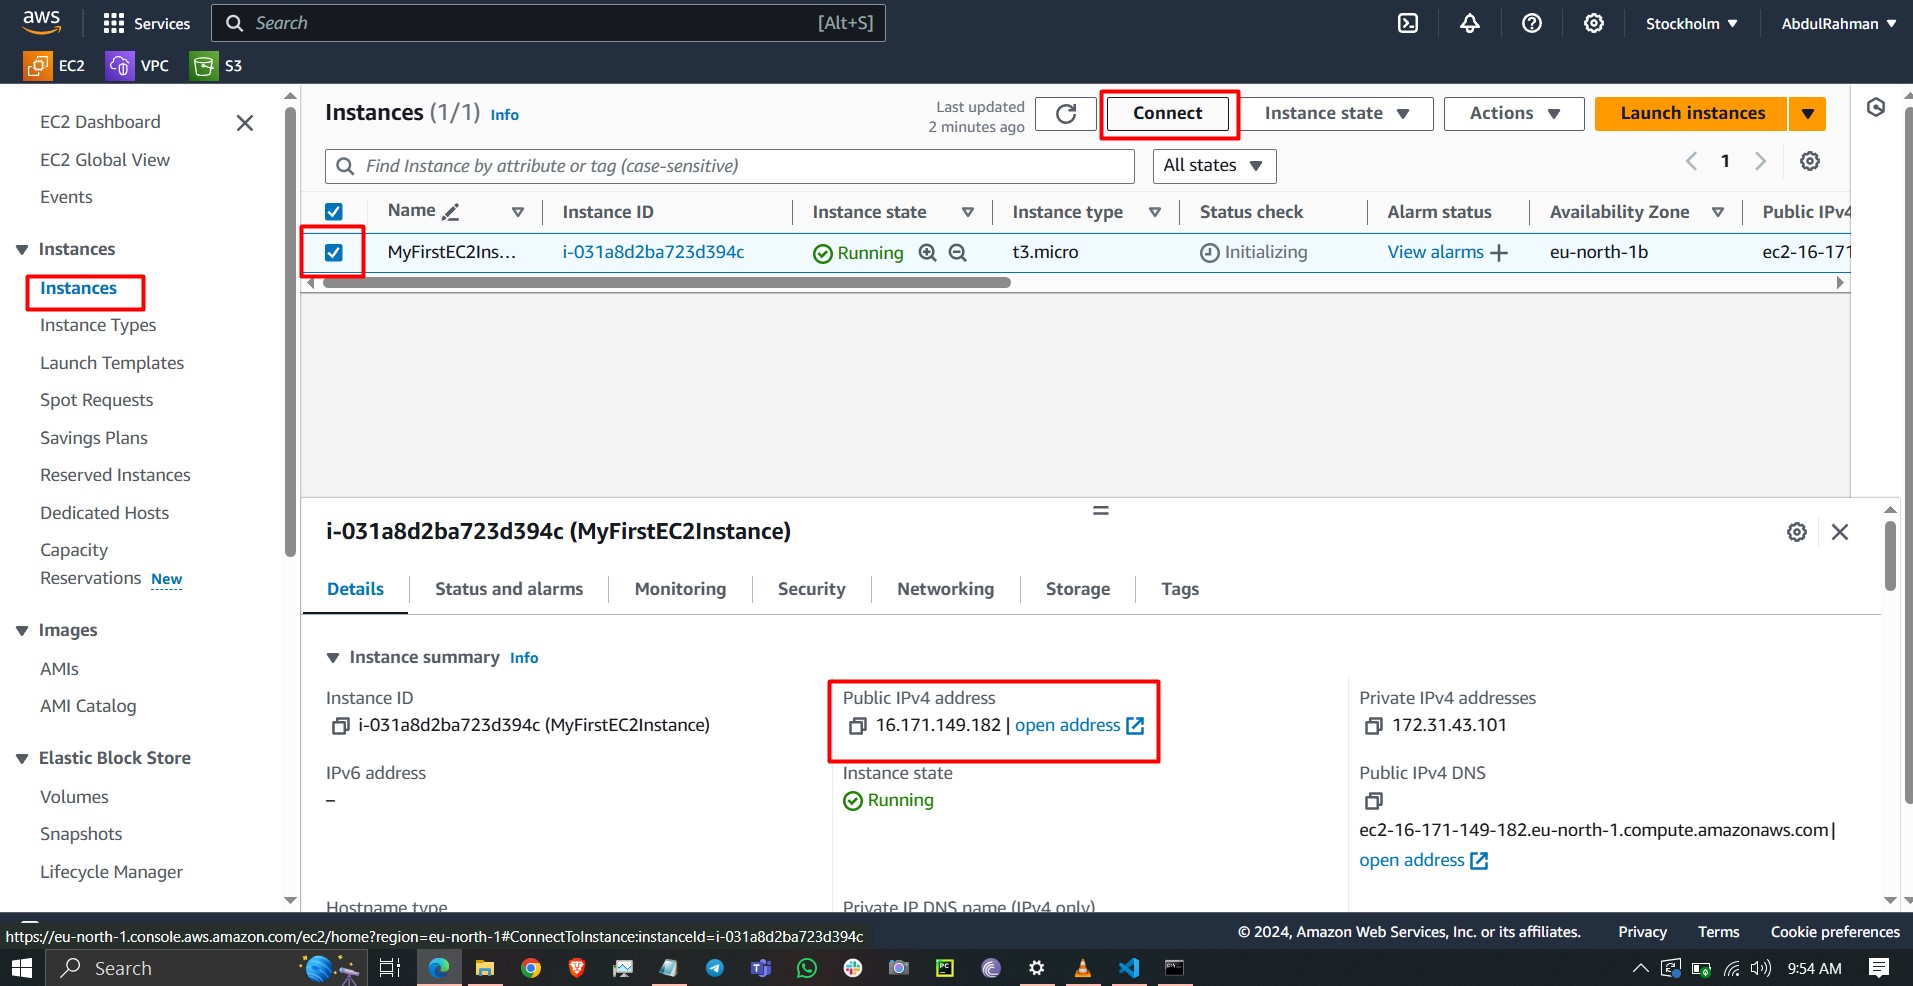Sort by the Instance state column arrow
Viewport: 1913px width, 986px height.
[968, 212]
